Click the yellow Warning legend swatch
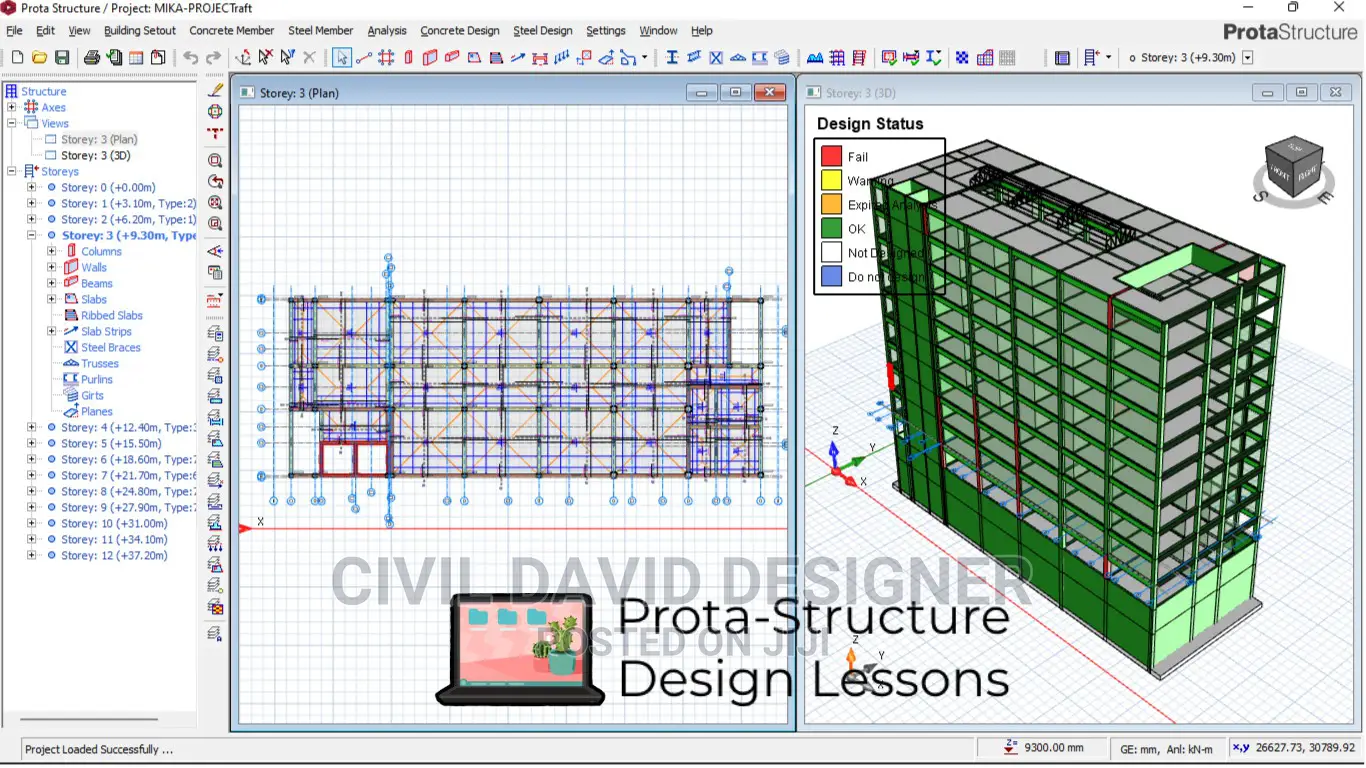Viewport: 1366px width, 768px height. point(831,180)
